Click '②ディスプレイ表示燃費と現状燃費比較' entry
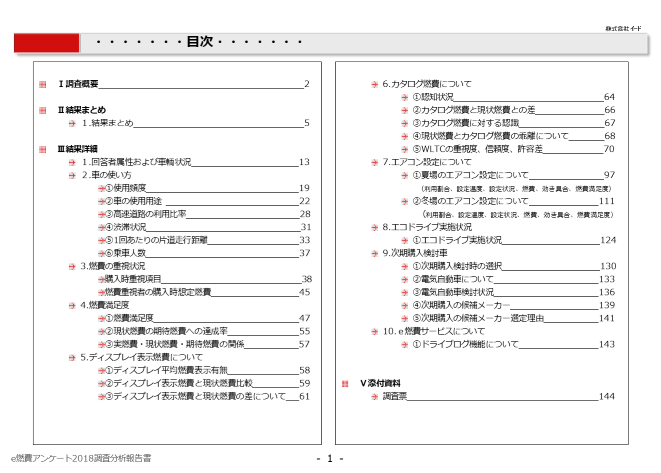661x473 pixels. 178,384
